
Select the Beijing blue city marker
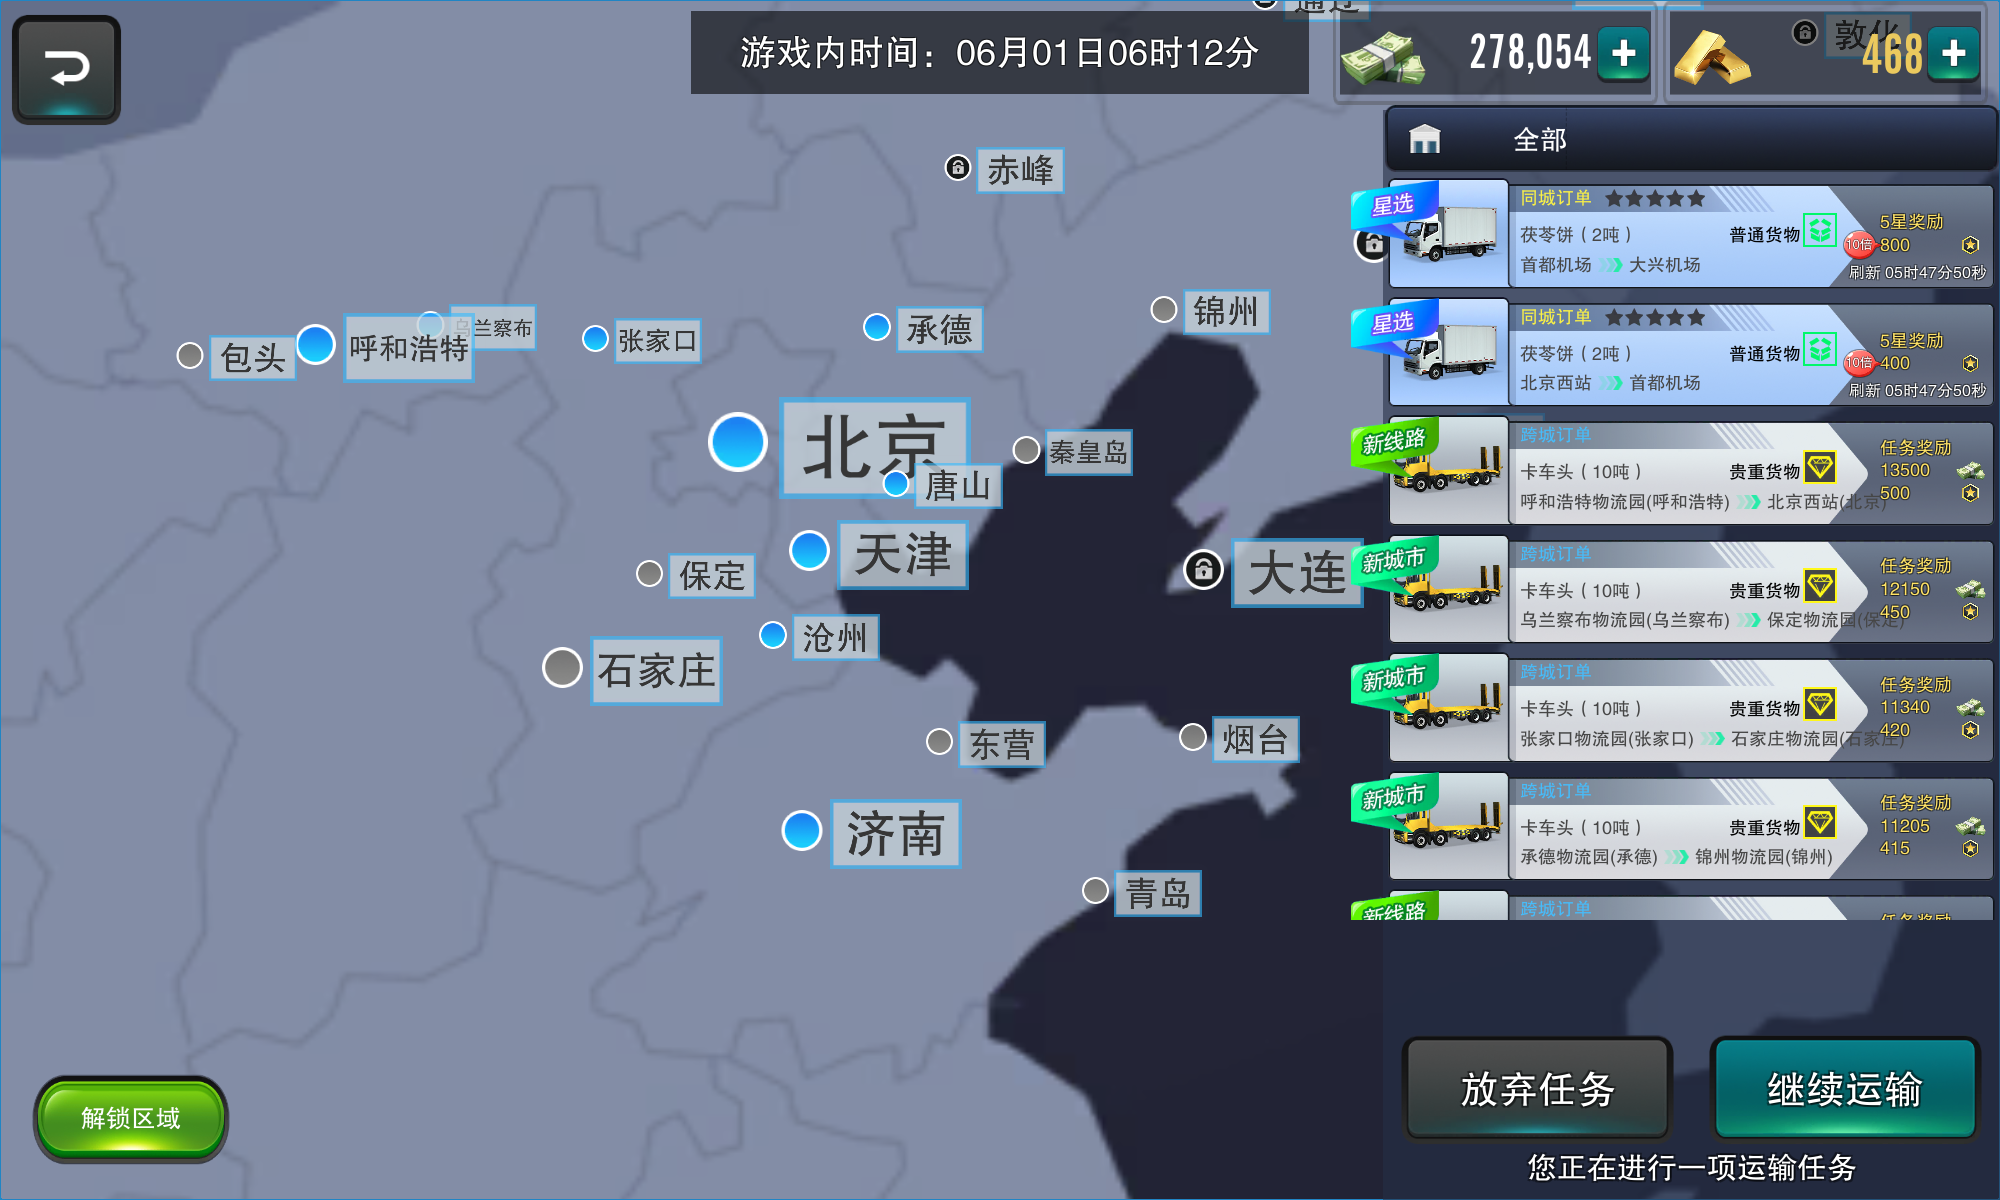738,442
